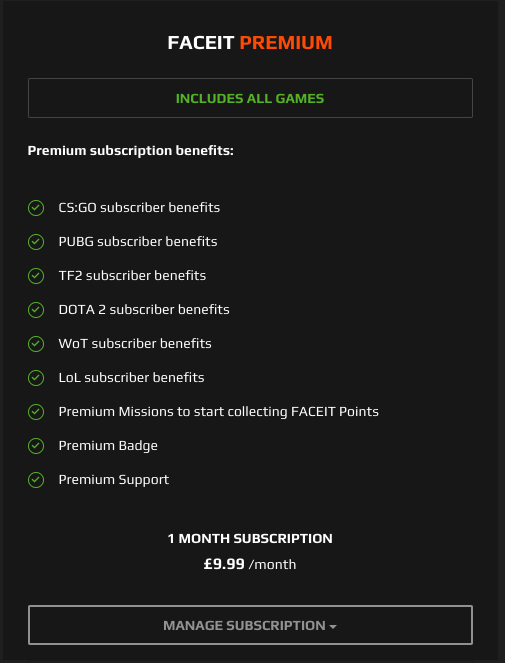Image resolution: width=505 pixels, height=663 pixels.
Task: Click the green check beside DOTA 2 subscriber benefits
Action: point(36,310)
